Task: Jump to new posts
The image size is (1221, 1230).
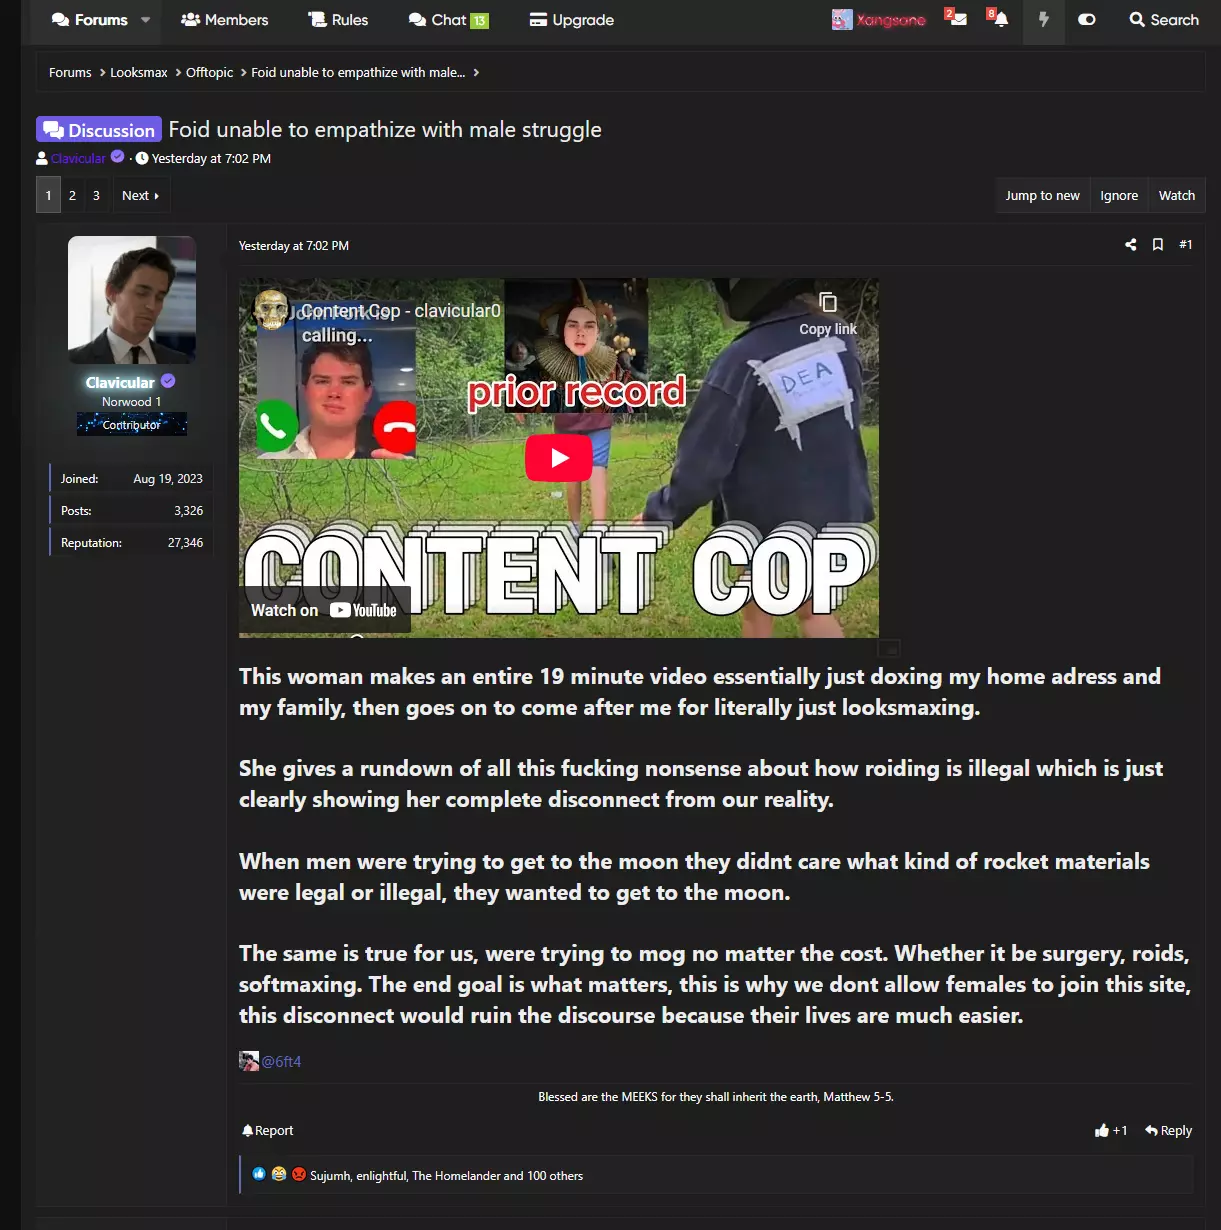Action: (x=1042, y=196)
